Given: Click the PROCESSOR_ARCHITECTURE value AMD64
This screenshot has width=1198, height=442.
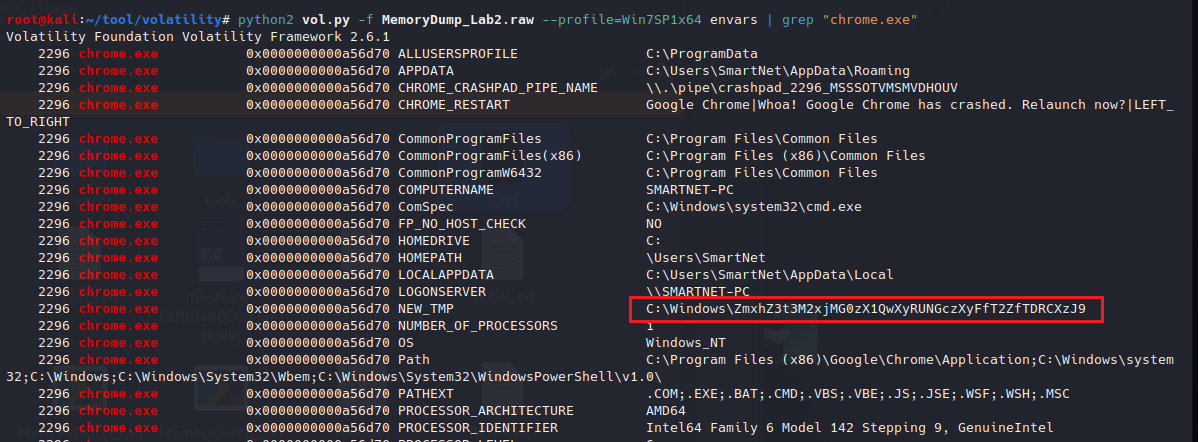Looking at the screenshot, I should click(666, 411).
